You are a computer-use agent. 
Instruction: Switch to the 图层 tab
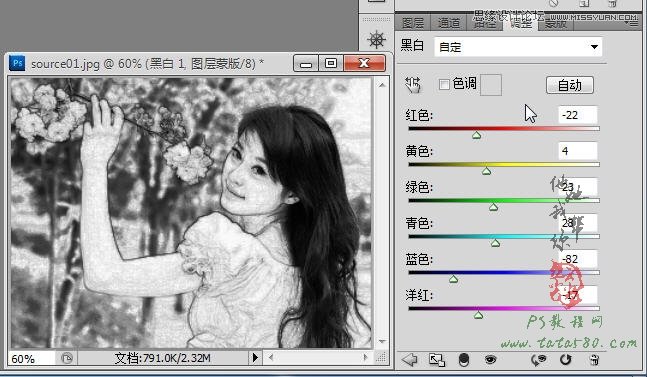pos(413,22)
